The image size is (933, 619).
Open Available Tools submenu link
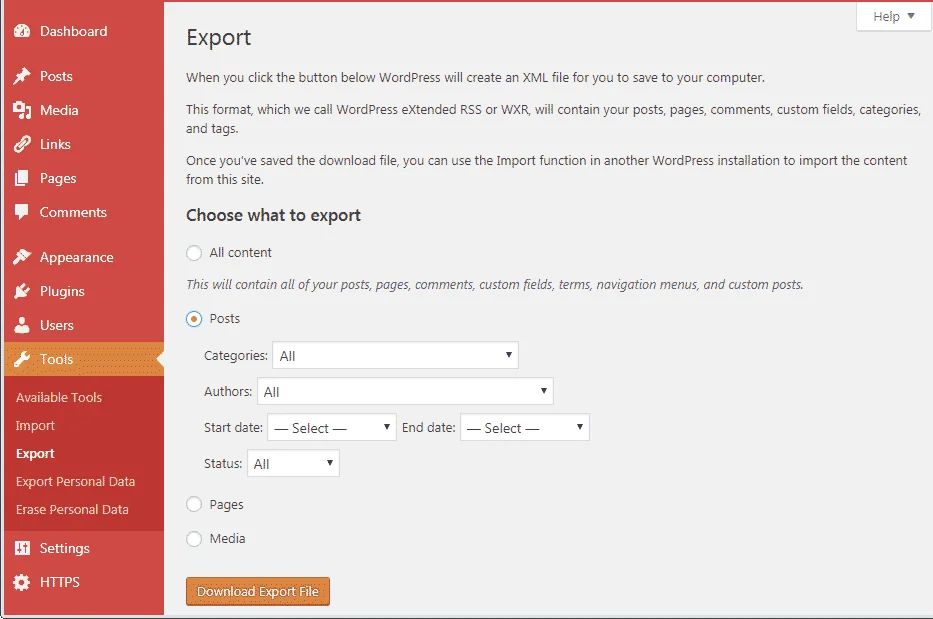[59, 397]
